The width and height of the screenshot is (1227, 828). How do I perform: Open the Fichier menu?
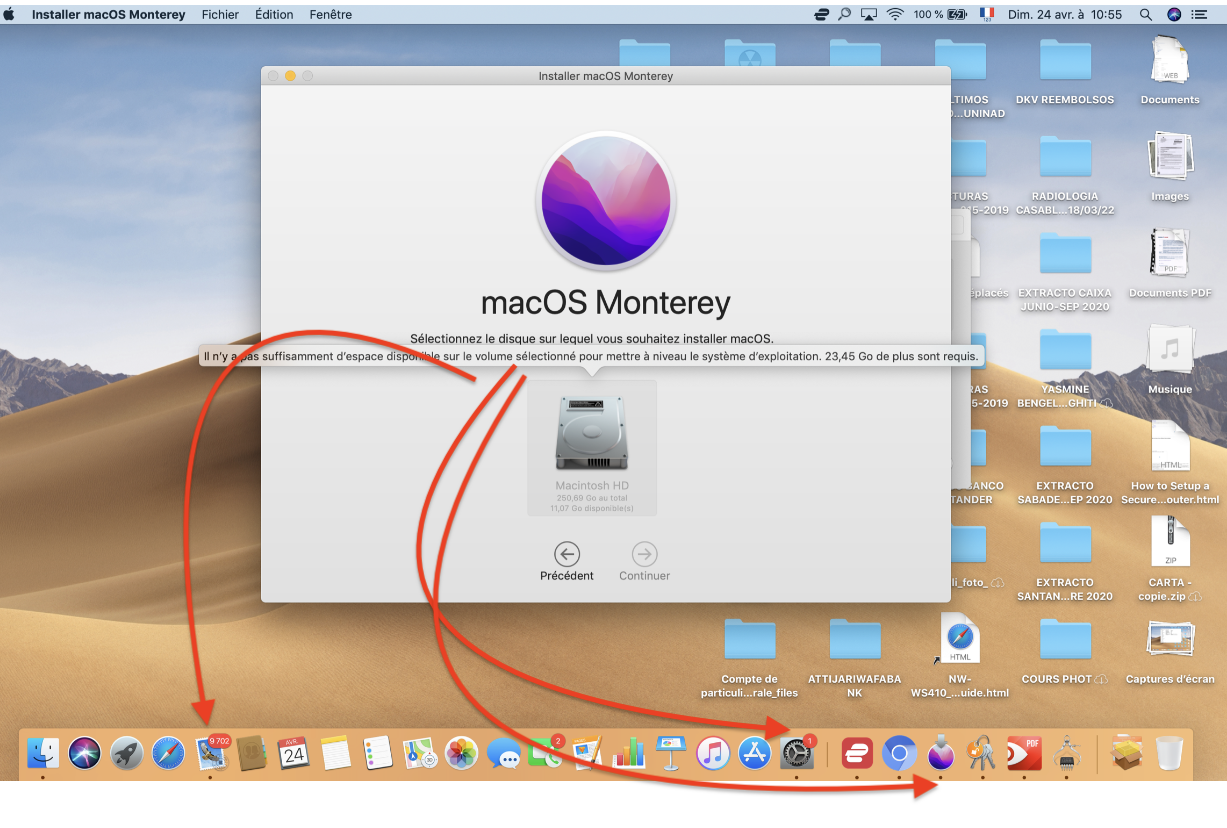click(220, 14)
